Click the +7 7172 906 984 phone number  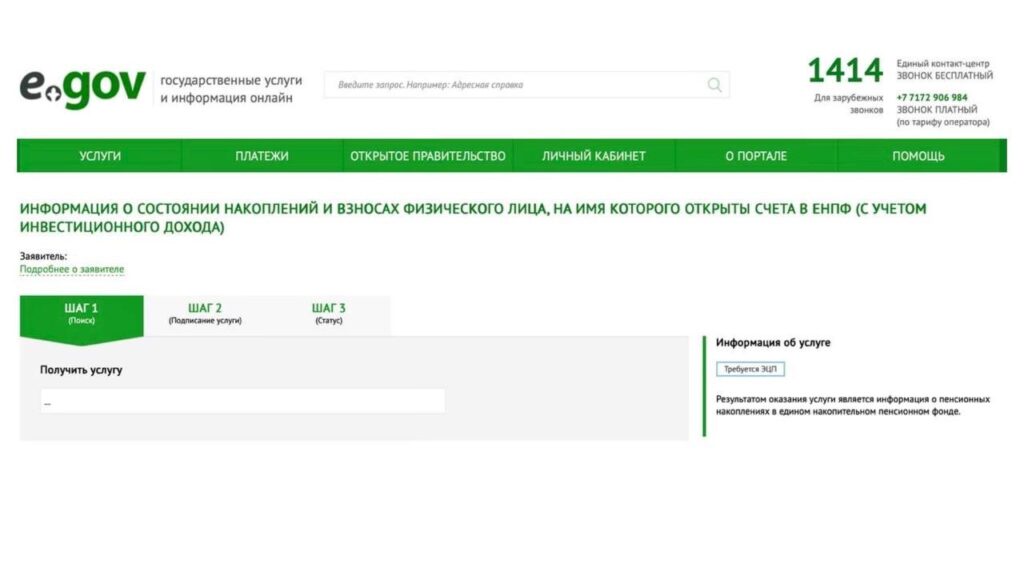(932, 97)
